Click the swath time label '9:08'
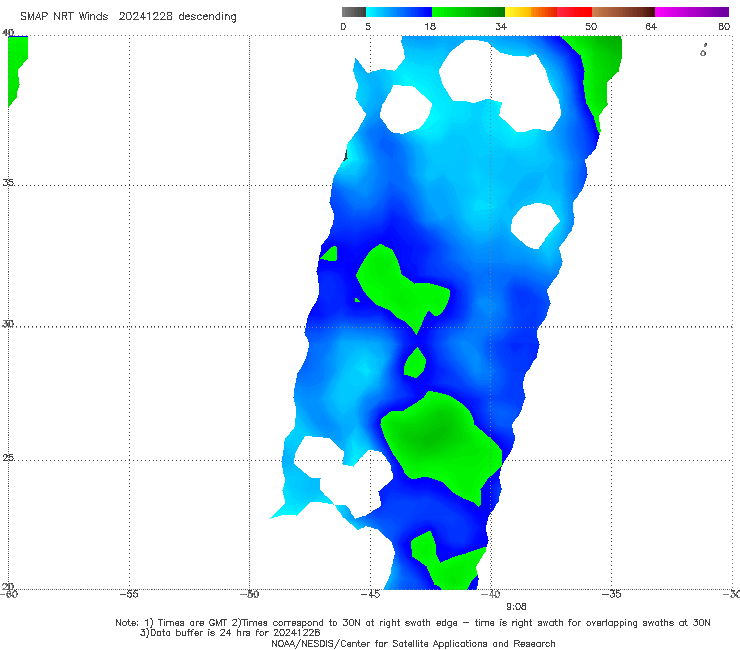 click(x=516, y=607)
